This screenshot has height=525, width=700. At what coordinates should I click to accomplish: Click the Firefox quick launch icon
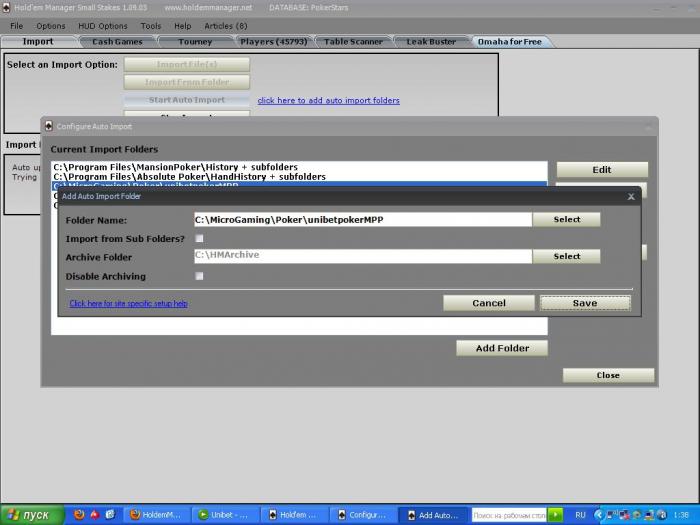[79, 515]
